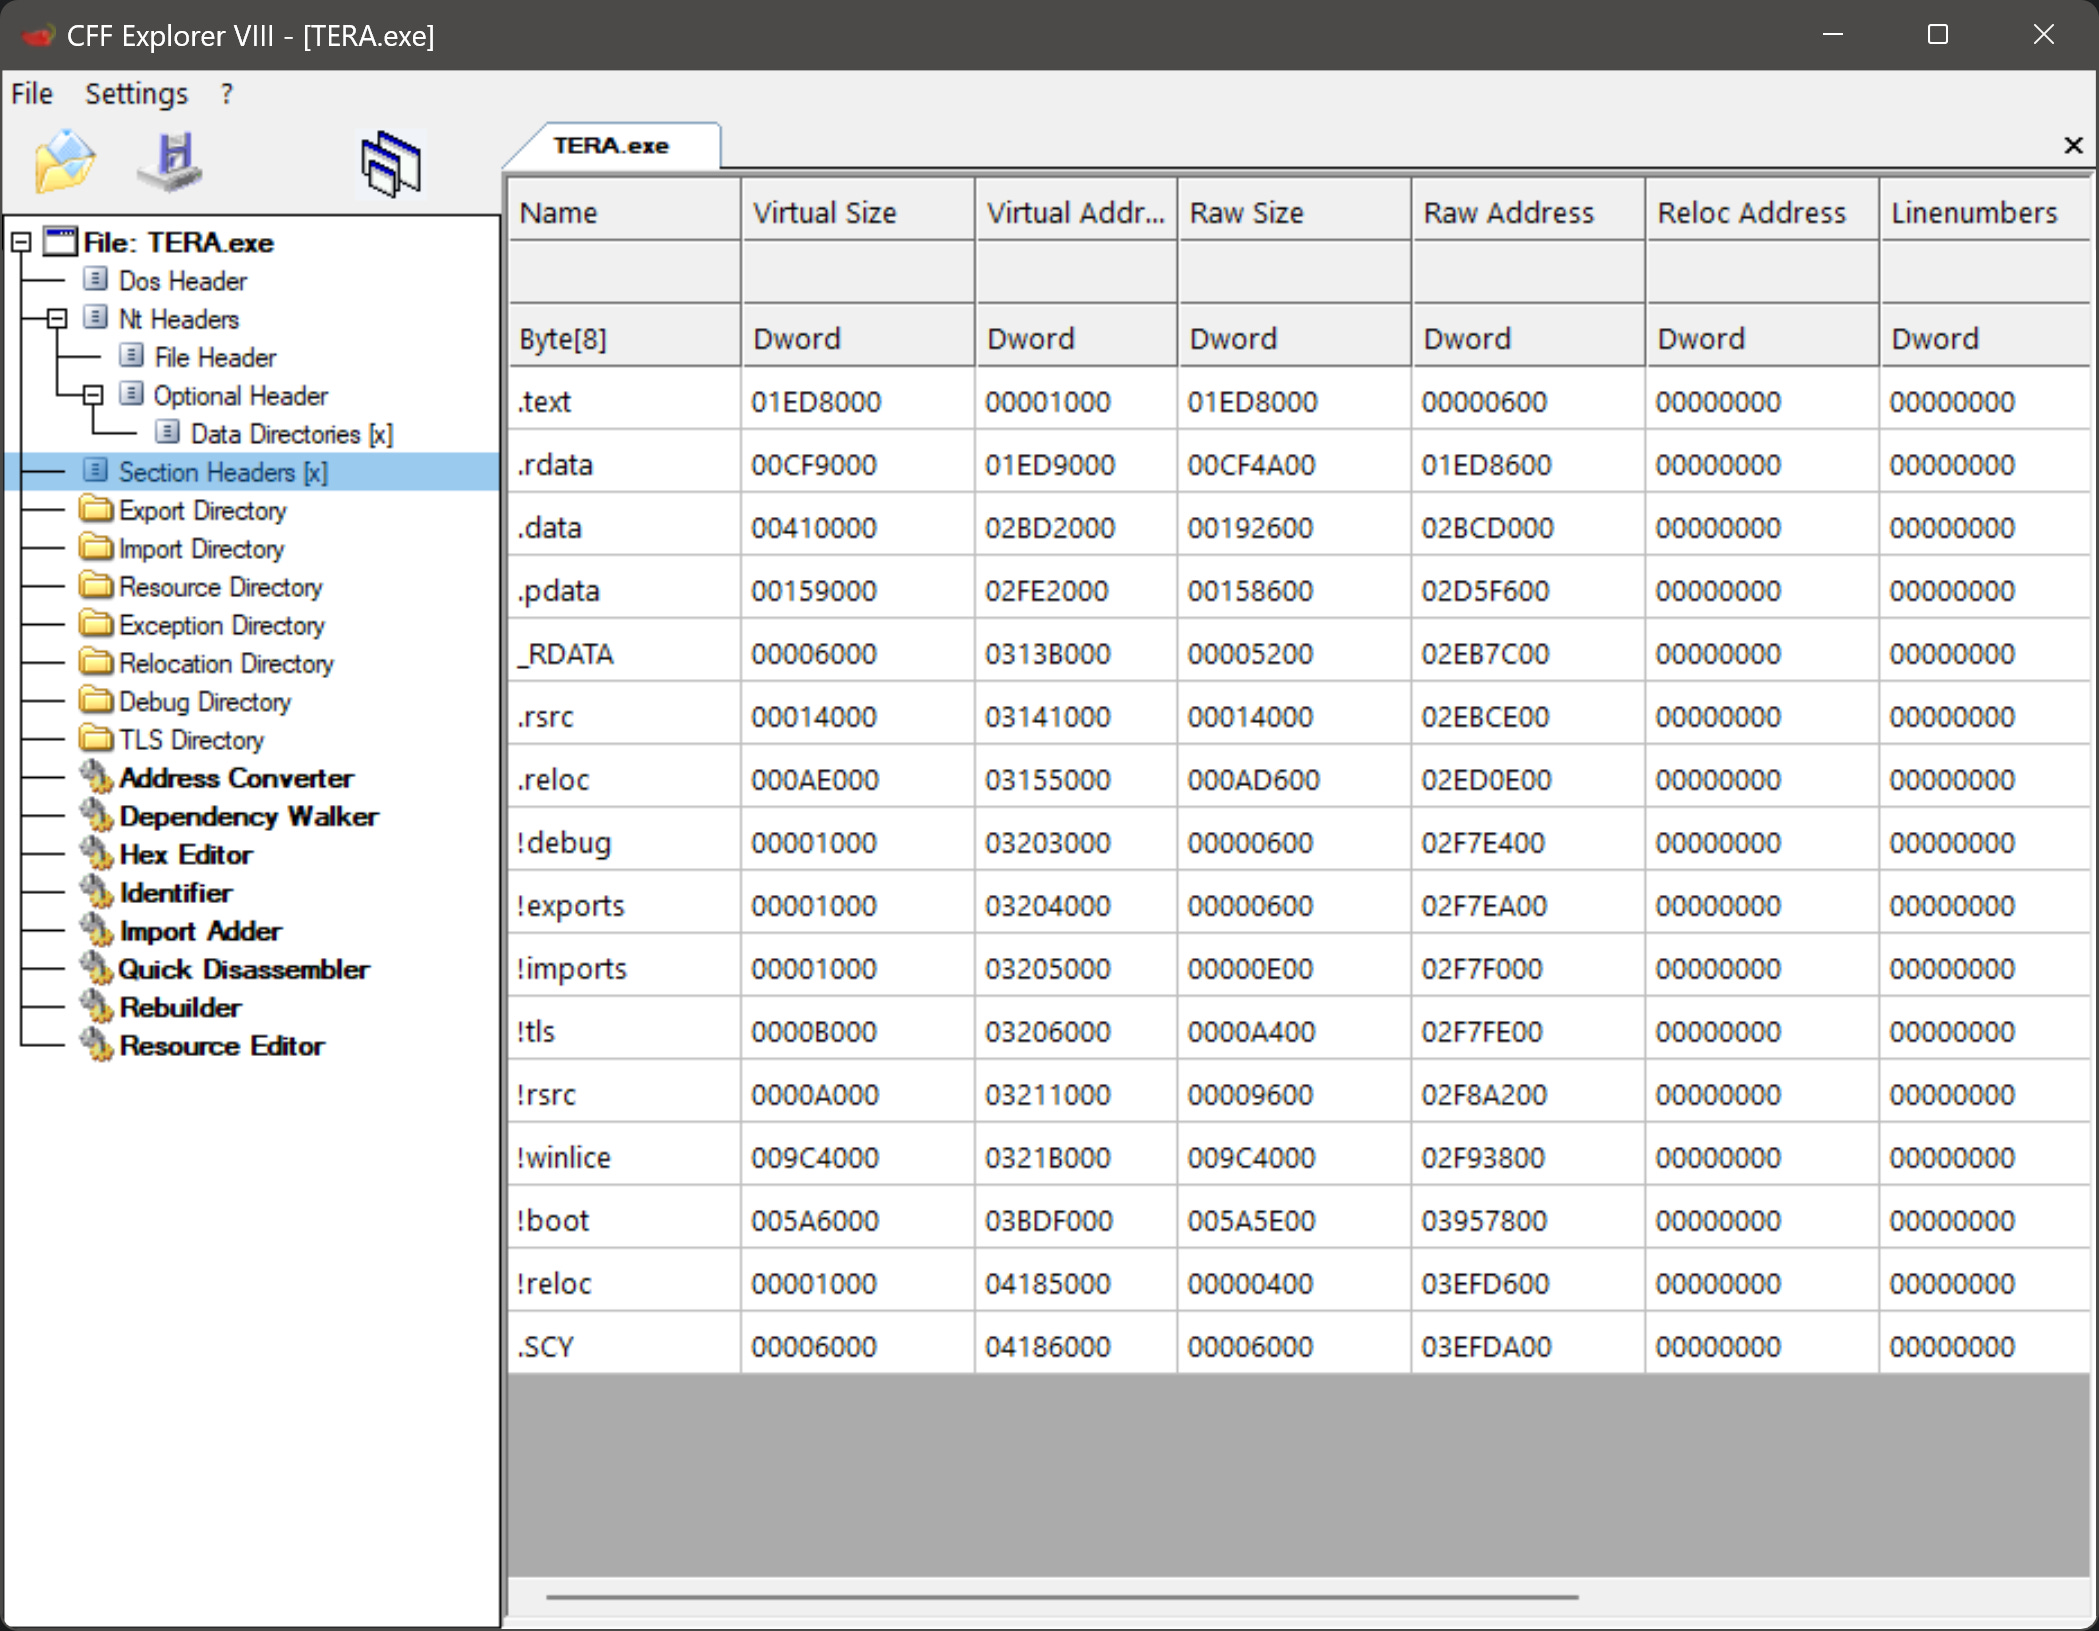2099x1631 pixels.
Task: Click the Virtual Size column header
Action: pos(858,212)
